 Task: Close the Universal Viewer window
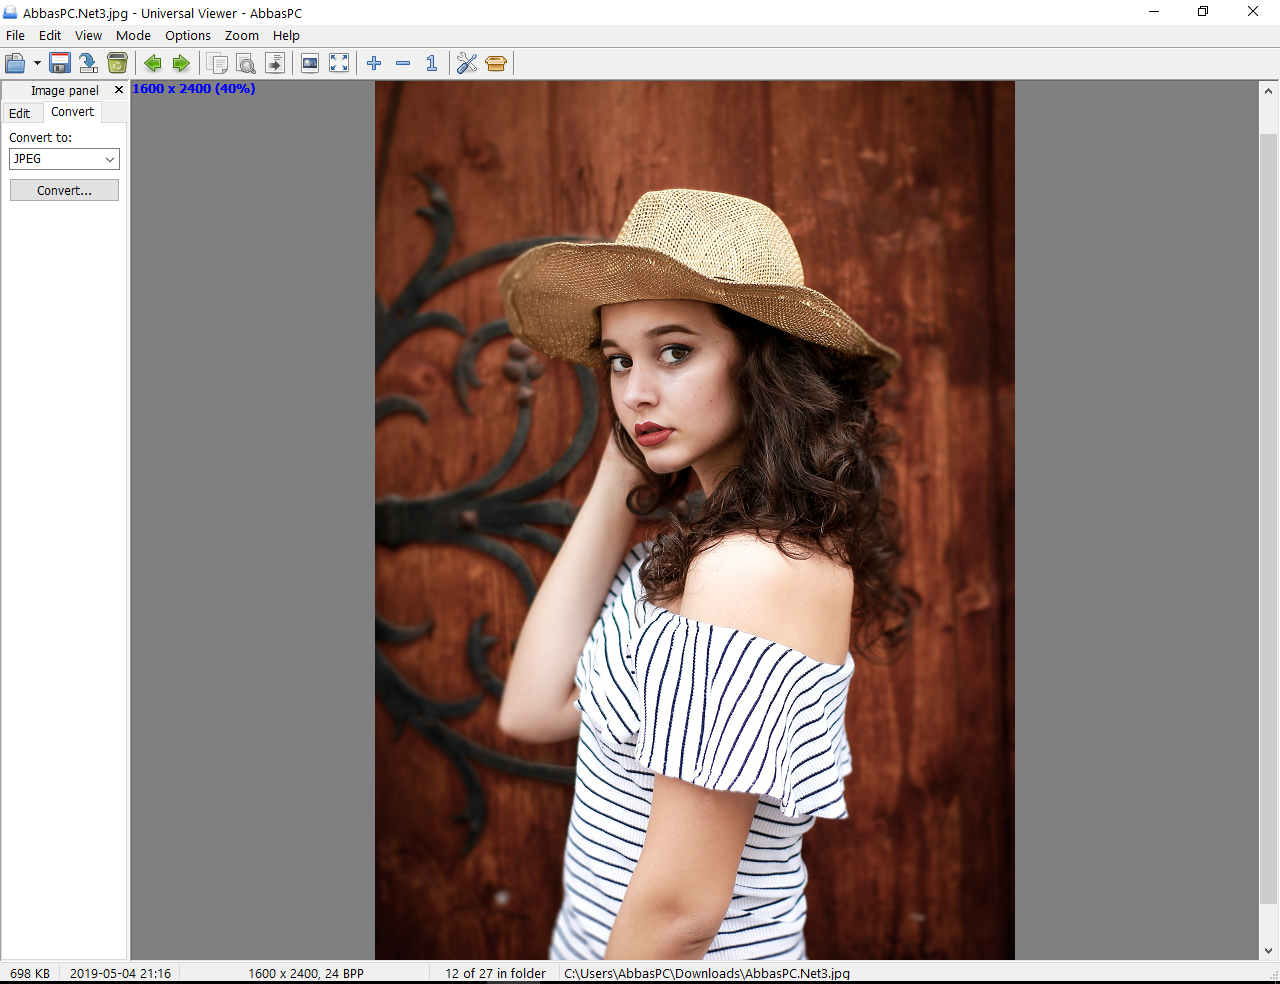click(1253, 12)
